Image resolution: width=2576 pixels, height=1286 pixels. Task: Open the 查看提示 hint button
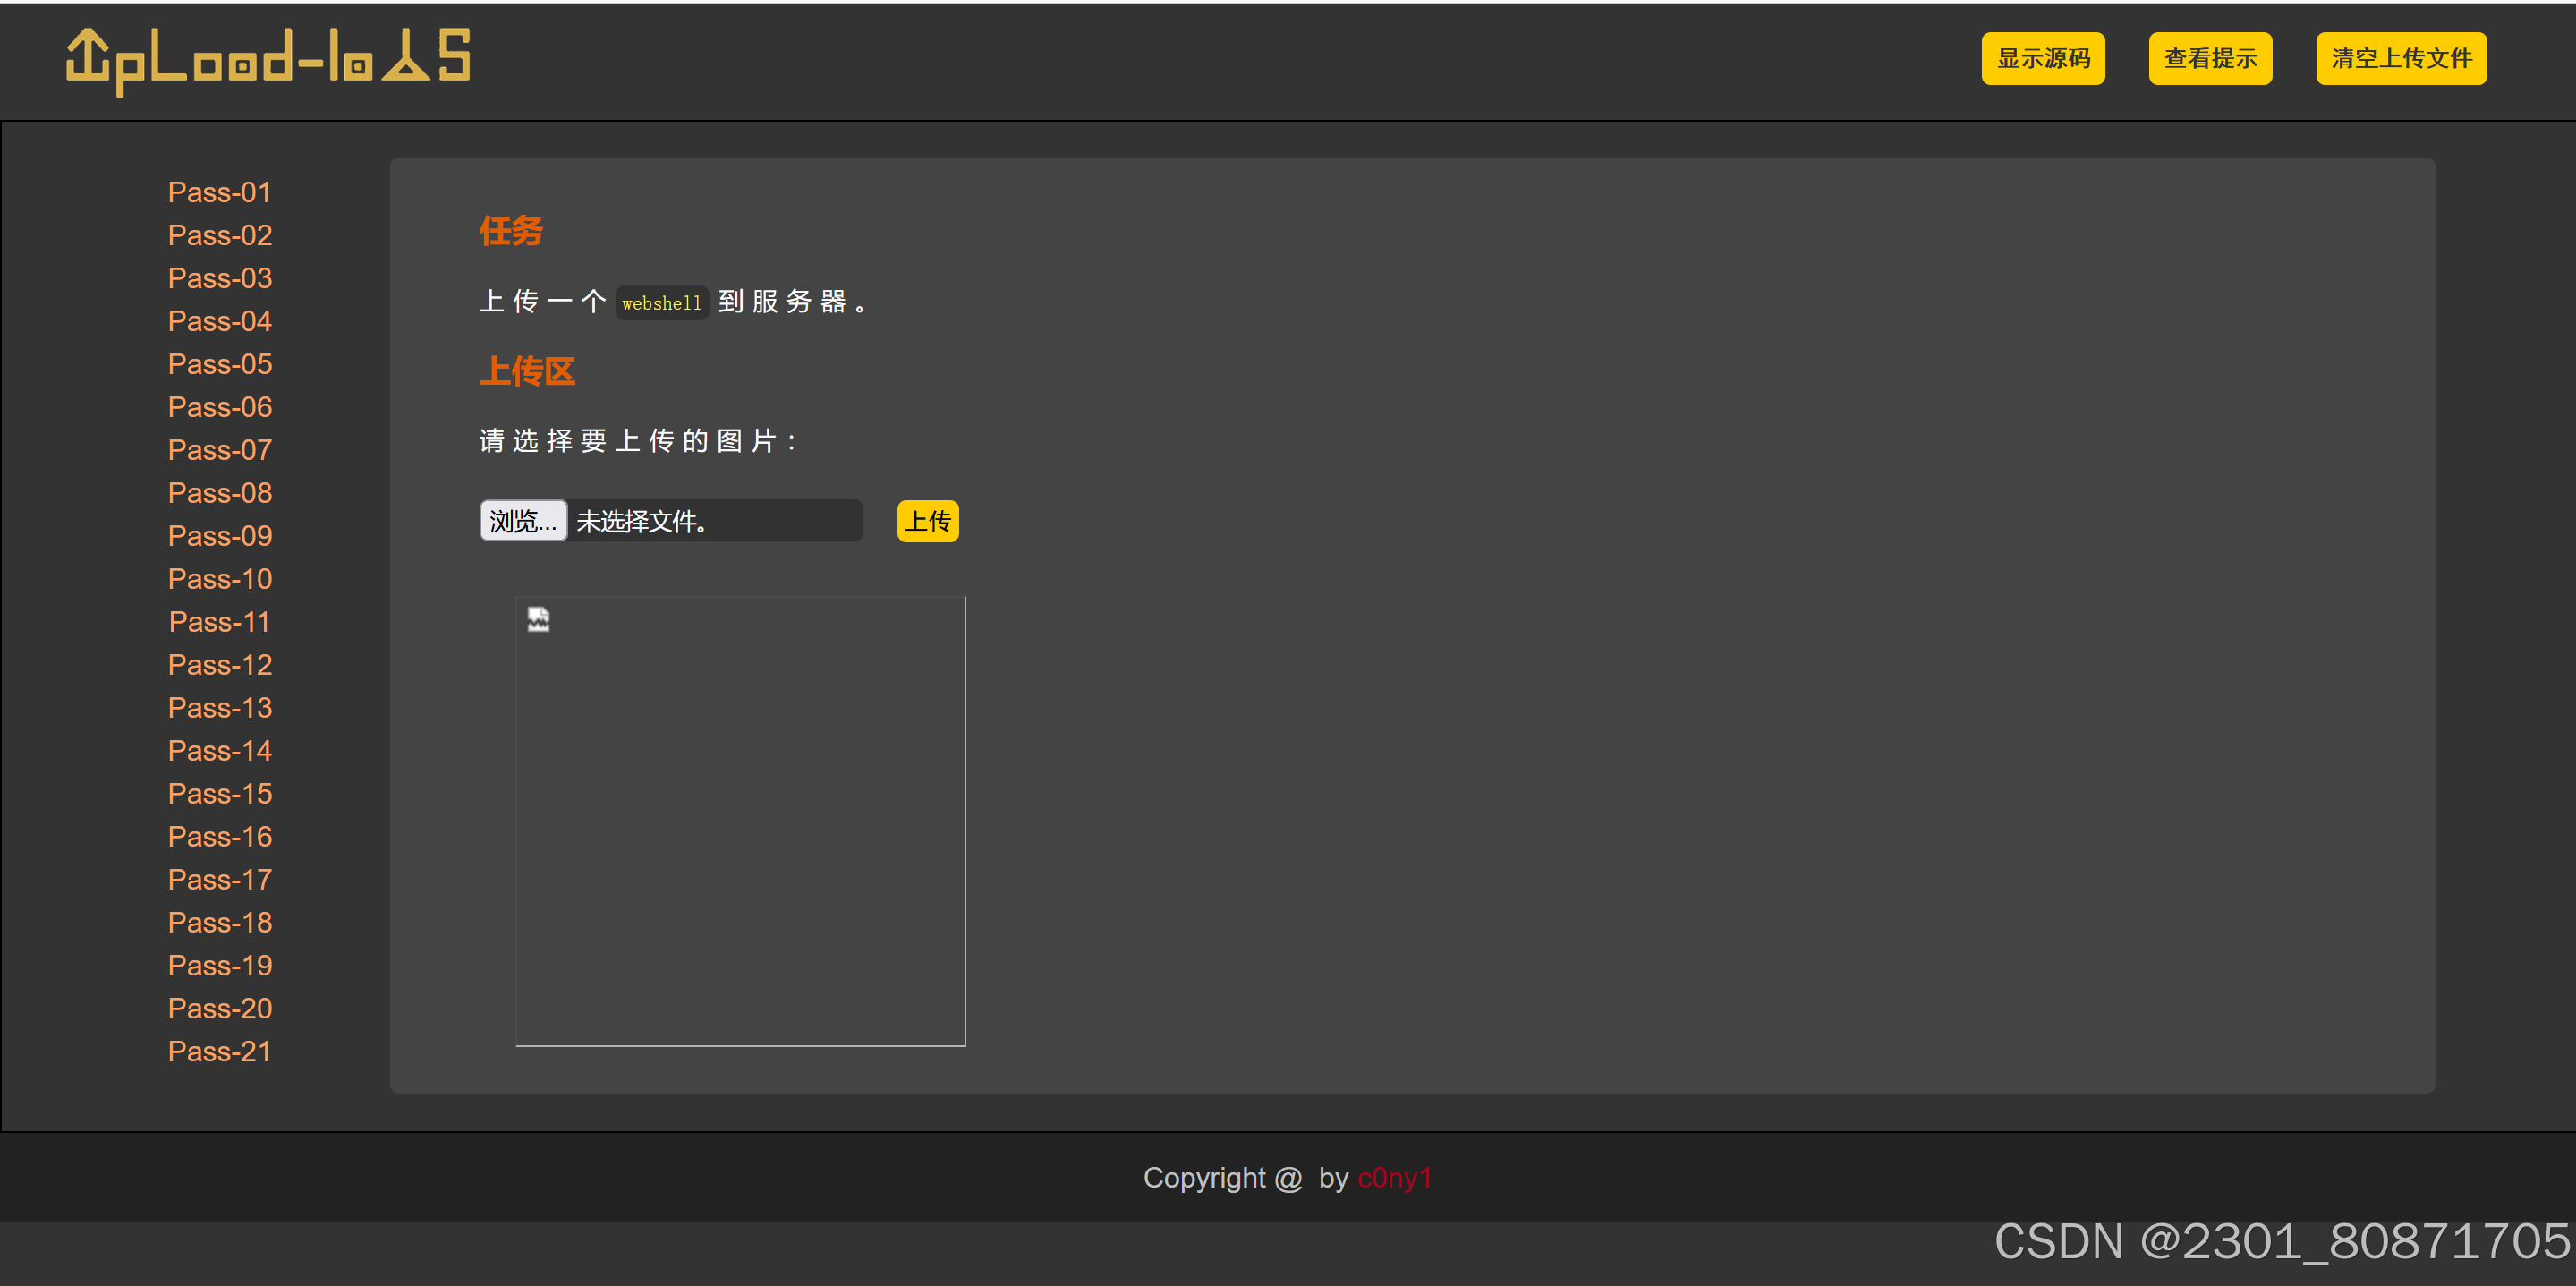[x=2209, y=59]
